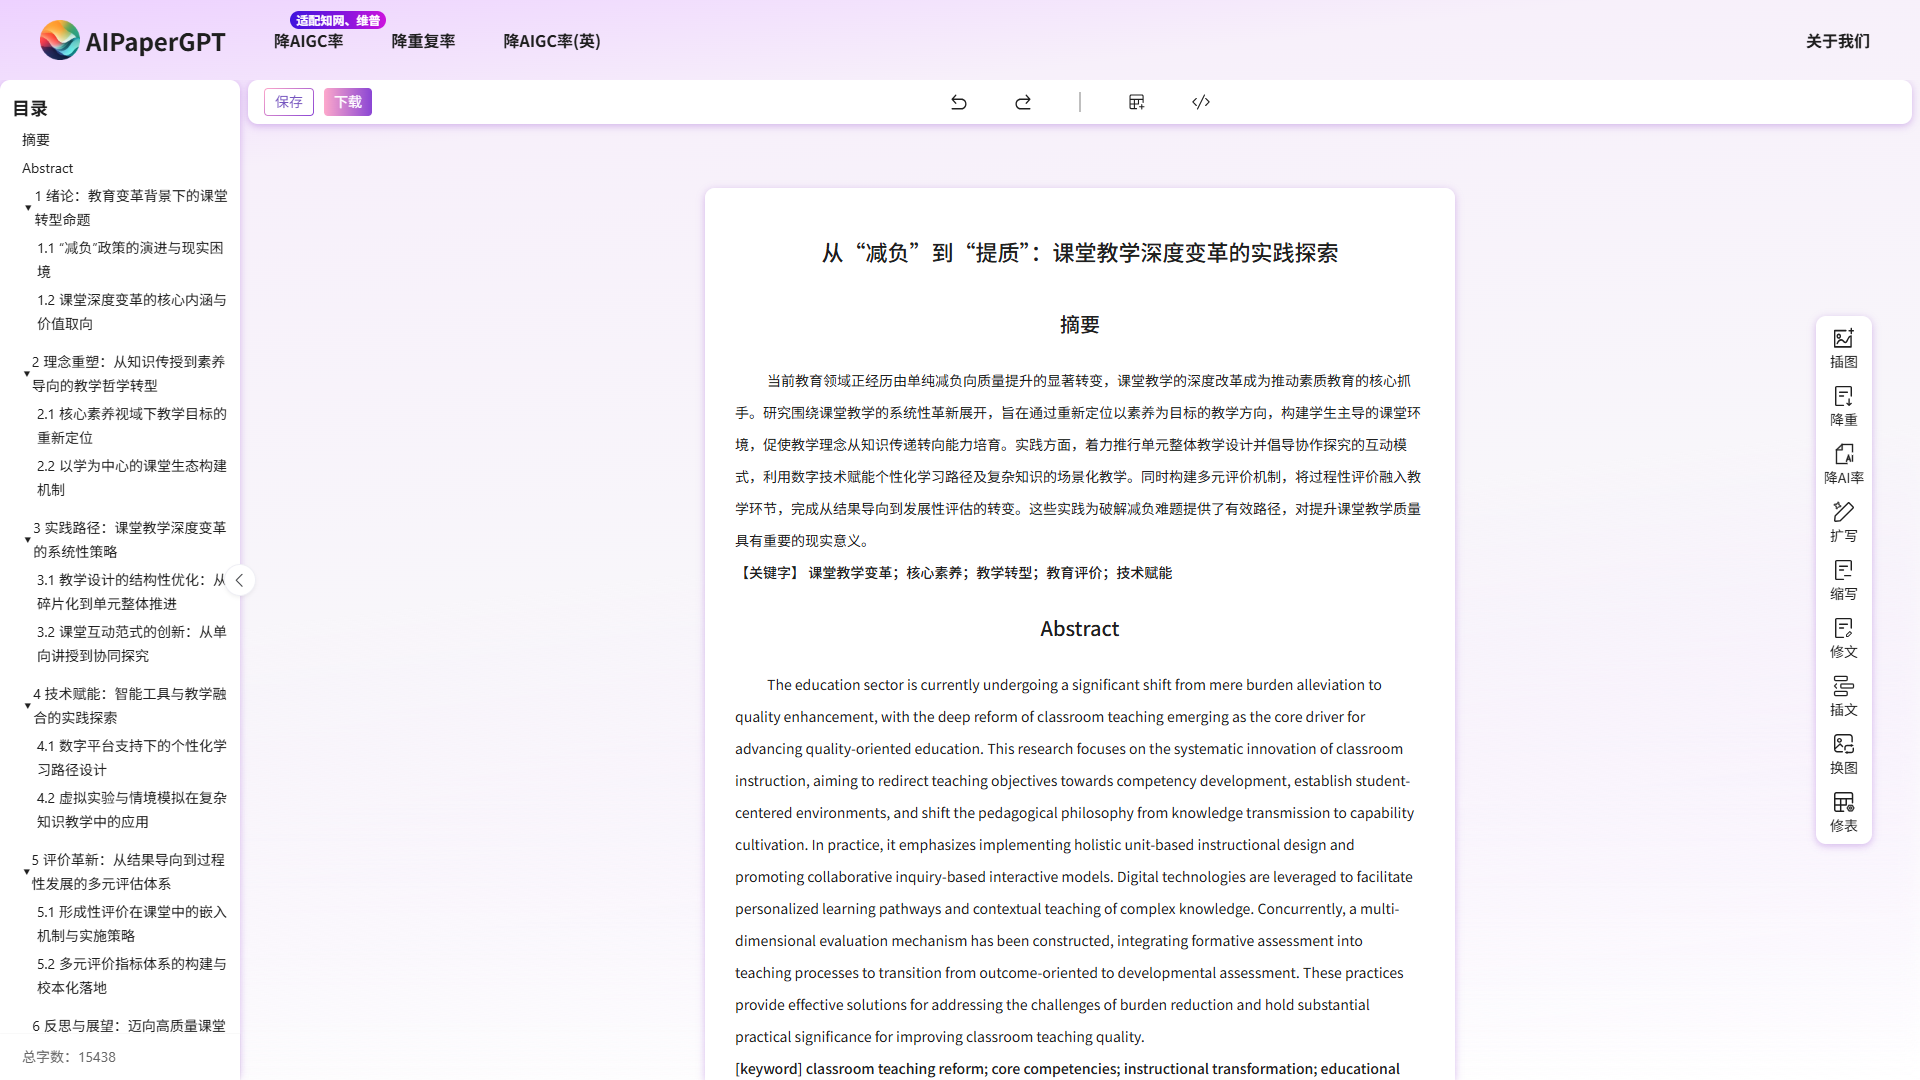Insert a table via the table toolbar icon

1136,102
